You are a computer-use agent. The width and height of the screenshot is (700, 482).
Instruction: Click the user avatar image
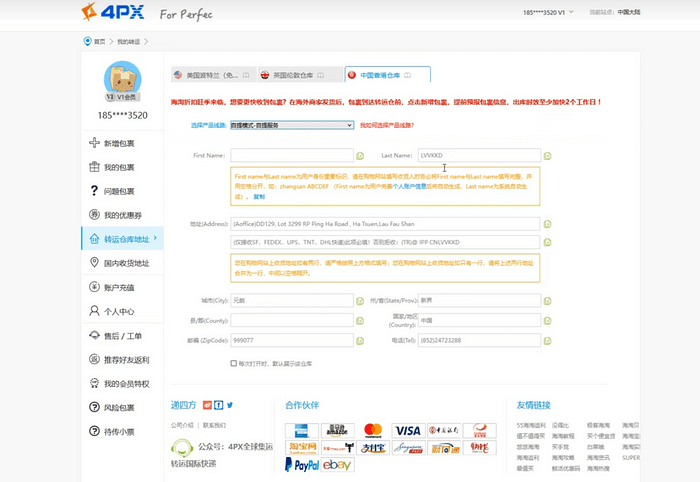coord(123,78)
